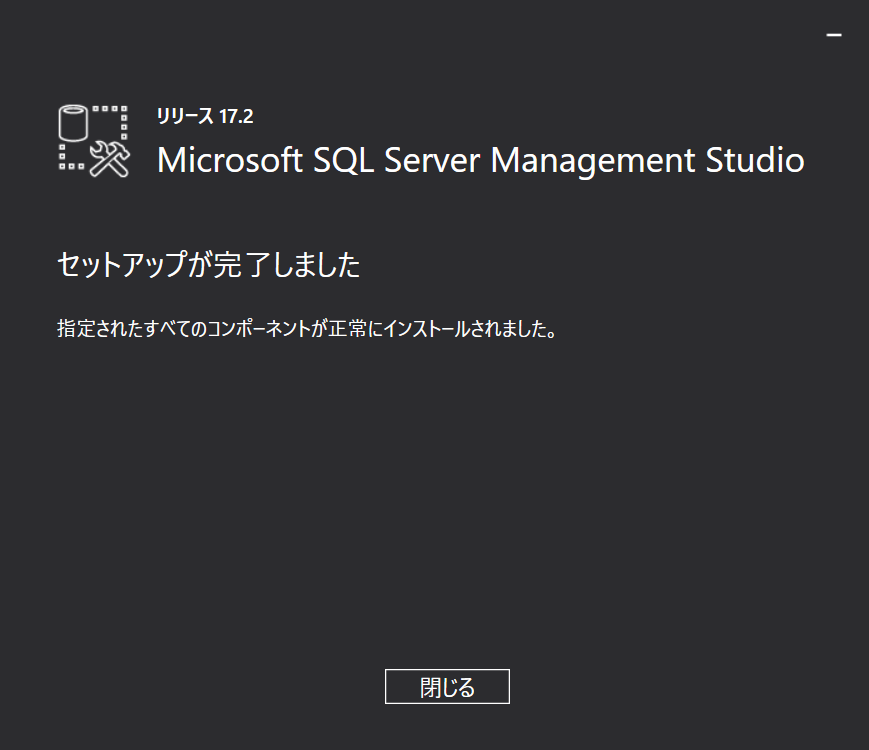
Task: Click the database cylinder in the logo
Action: (x=73, y=123)
